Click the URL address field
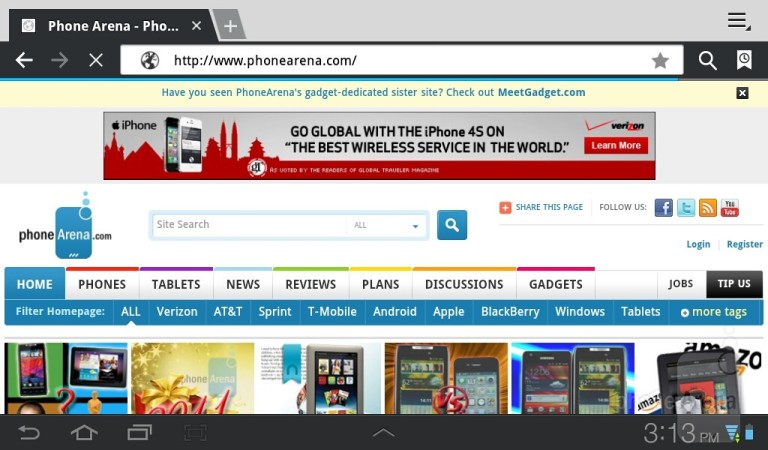This screenshot has width=768, height=450. [402, 60]
